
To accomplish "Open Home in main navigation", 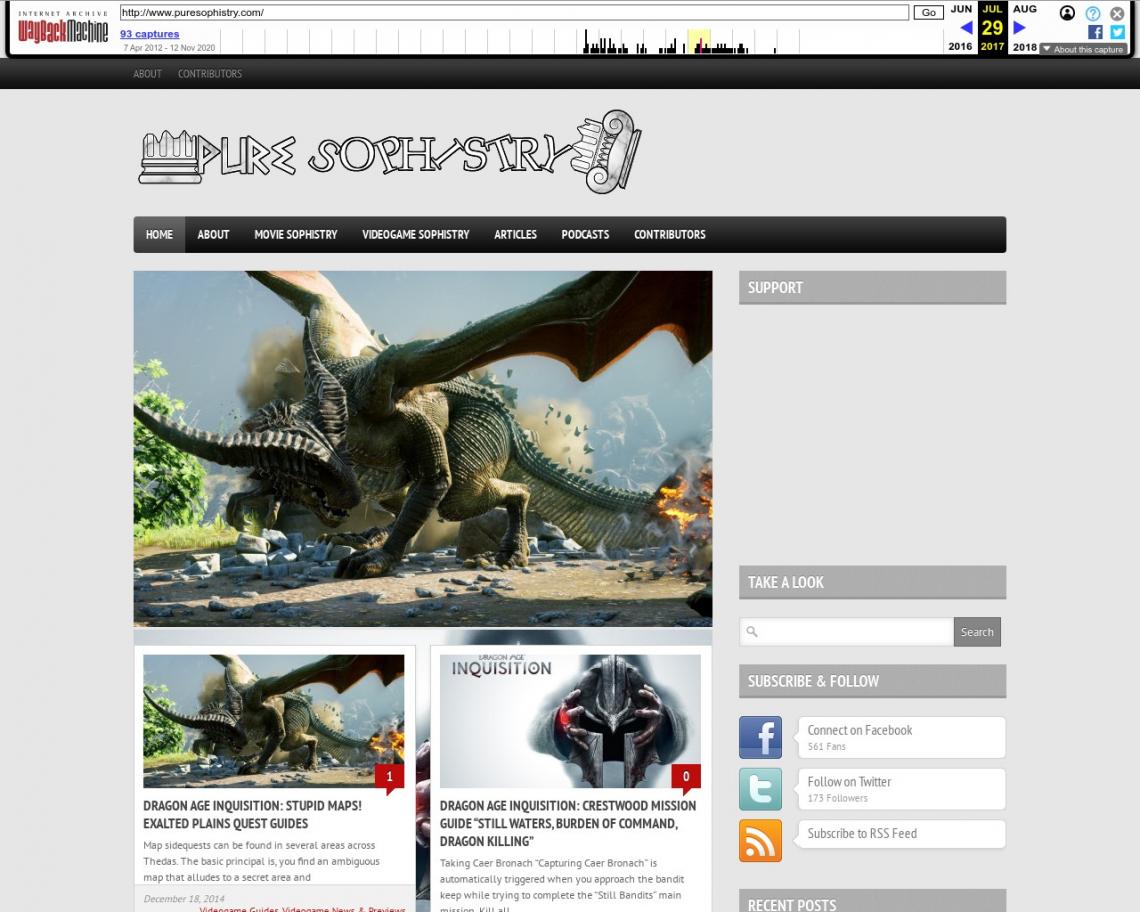I will pyautogui.click(x=159, y=234).
